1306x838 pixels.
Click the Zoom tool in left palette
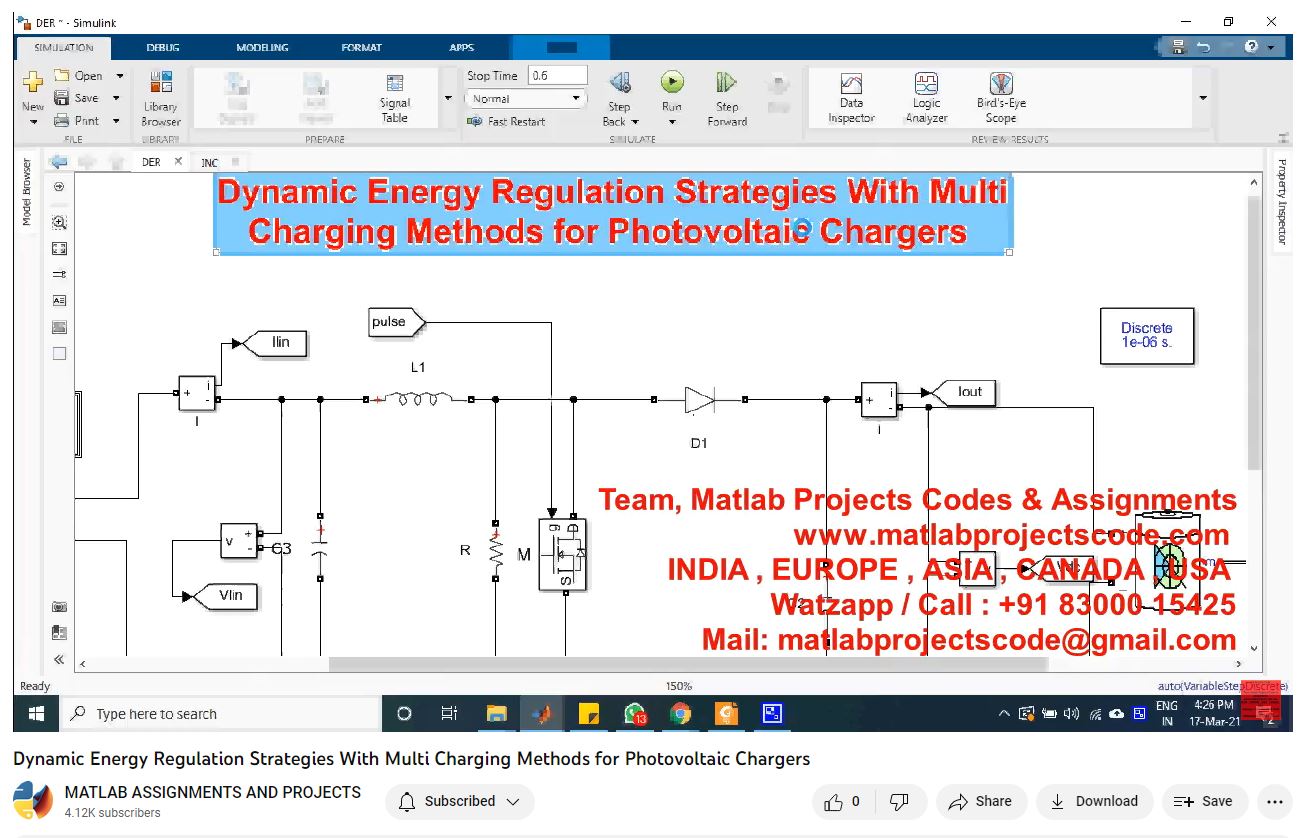59,223
